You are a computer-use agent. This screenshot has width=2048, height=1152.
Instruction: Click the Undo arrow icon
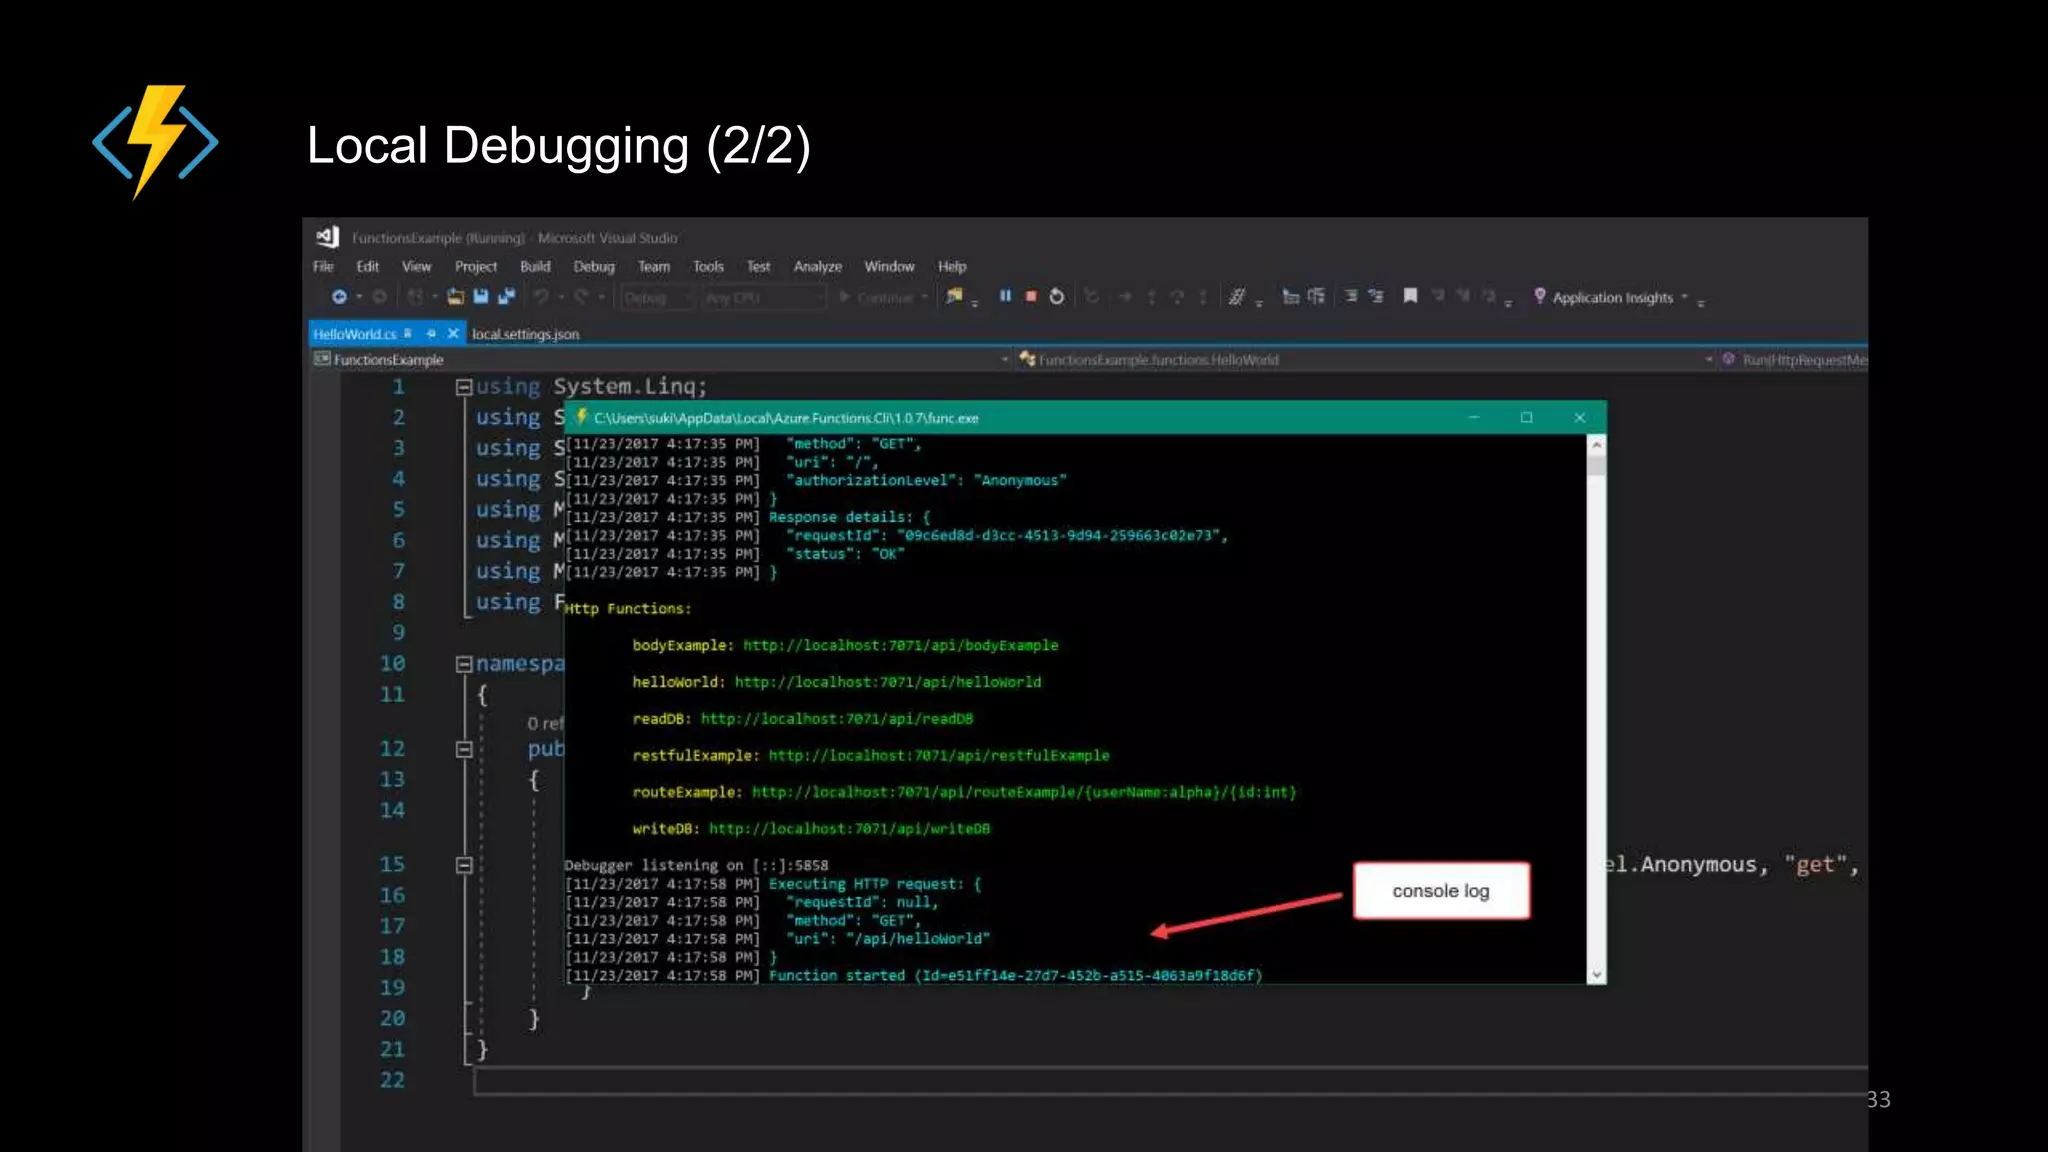(x=541, y=297)
